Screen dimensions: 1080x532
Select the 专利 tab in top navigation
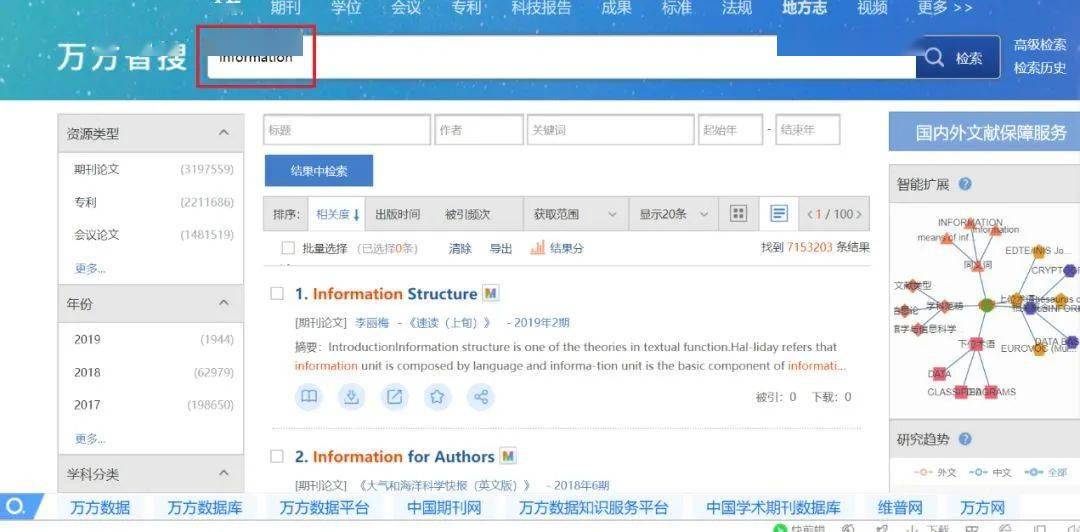(x=465, y=8)
